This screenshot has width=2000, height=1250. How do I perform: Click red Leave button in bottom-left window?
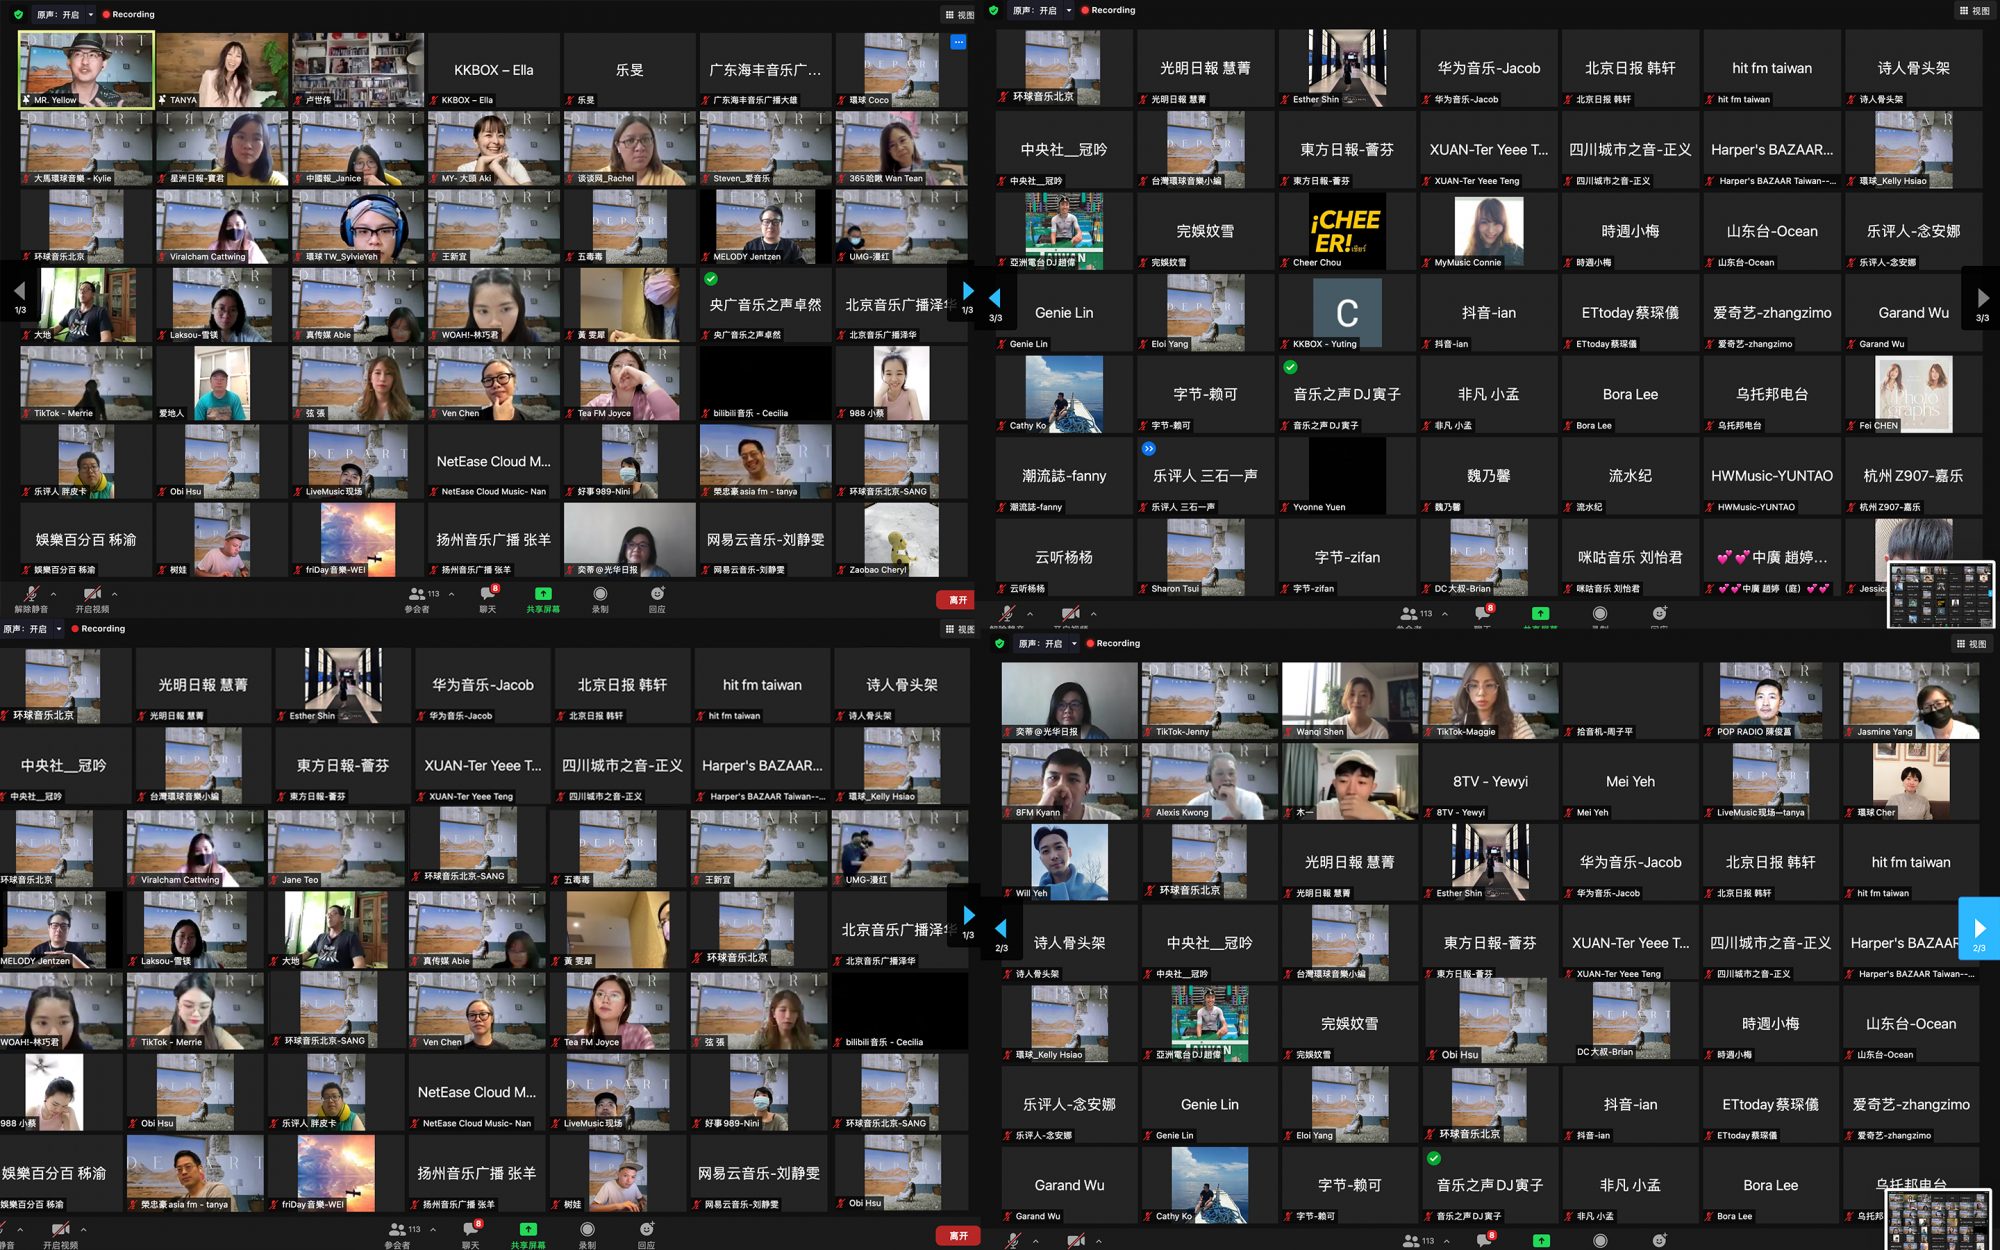[957, 1236]
